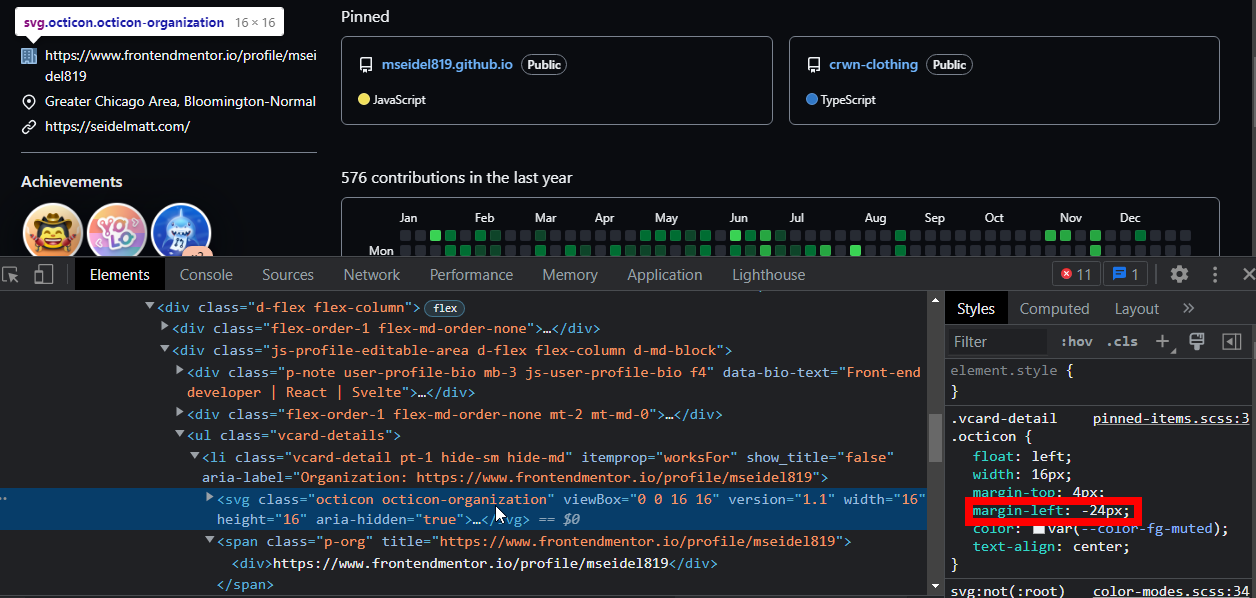Toggle the :hov element state panel

pos(1077,341)
